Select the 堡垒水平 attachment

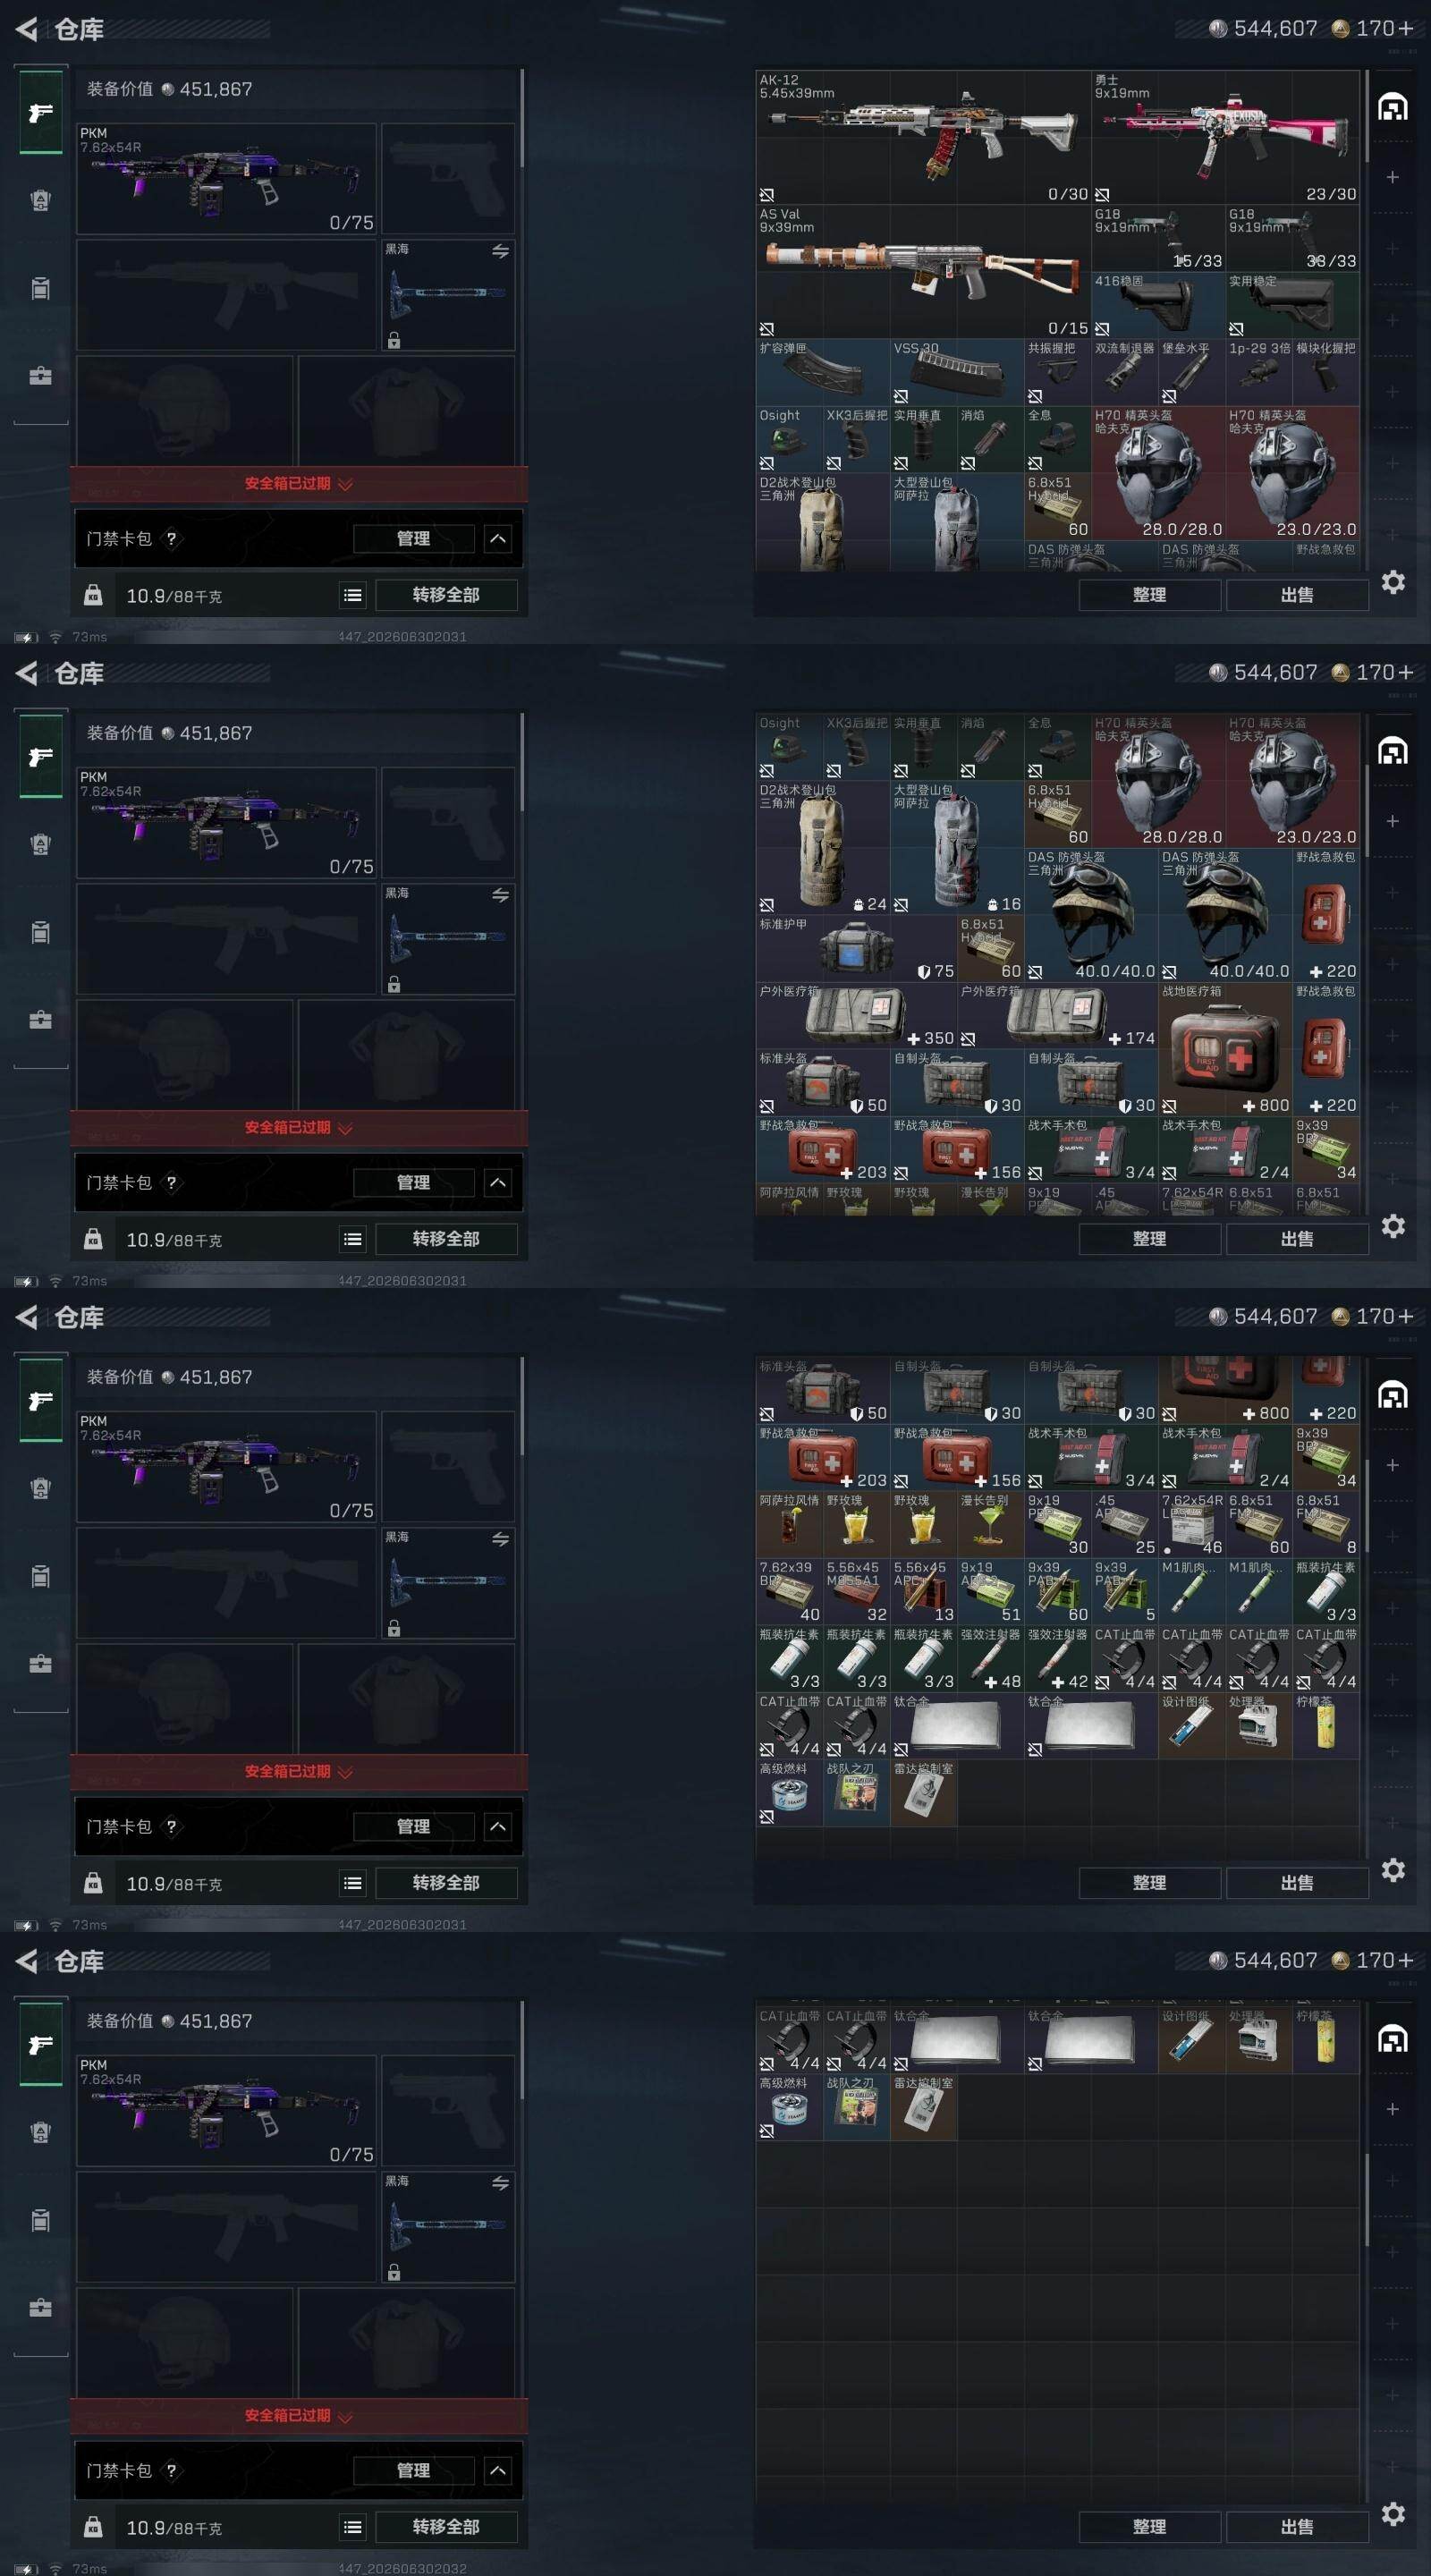pyautogui.click(x=1191, y=372)
